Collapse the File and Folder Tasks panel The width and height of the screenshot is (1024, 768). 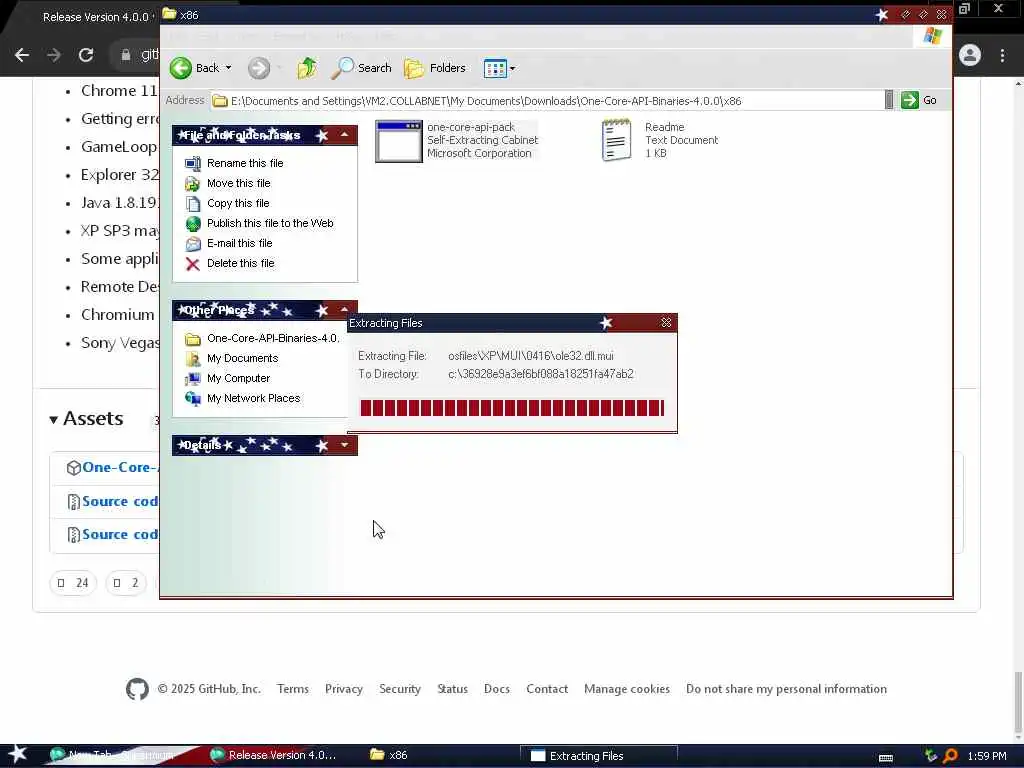[344, 135]
